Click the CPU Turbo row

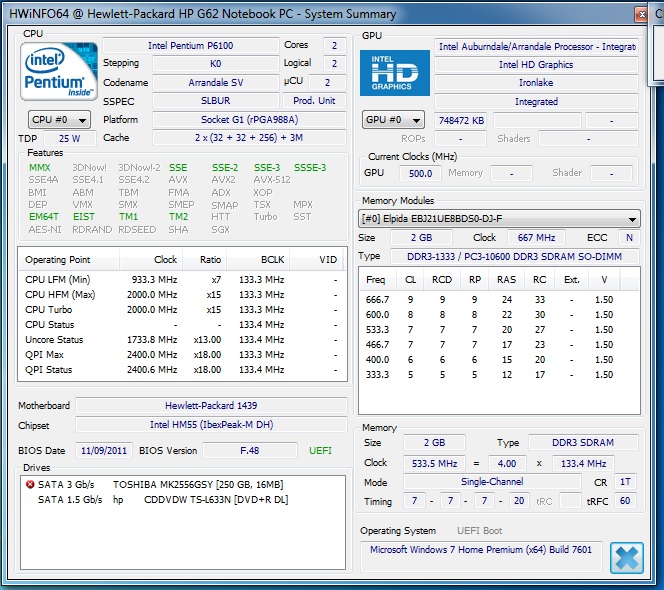tap(182, 310)
